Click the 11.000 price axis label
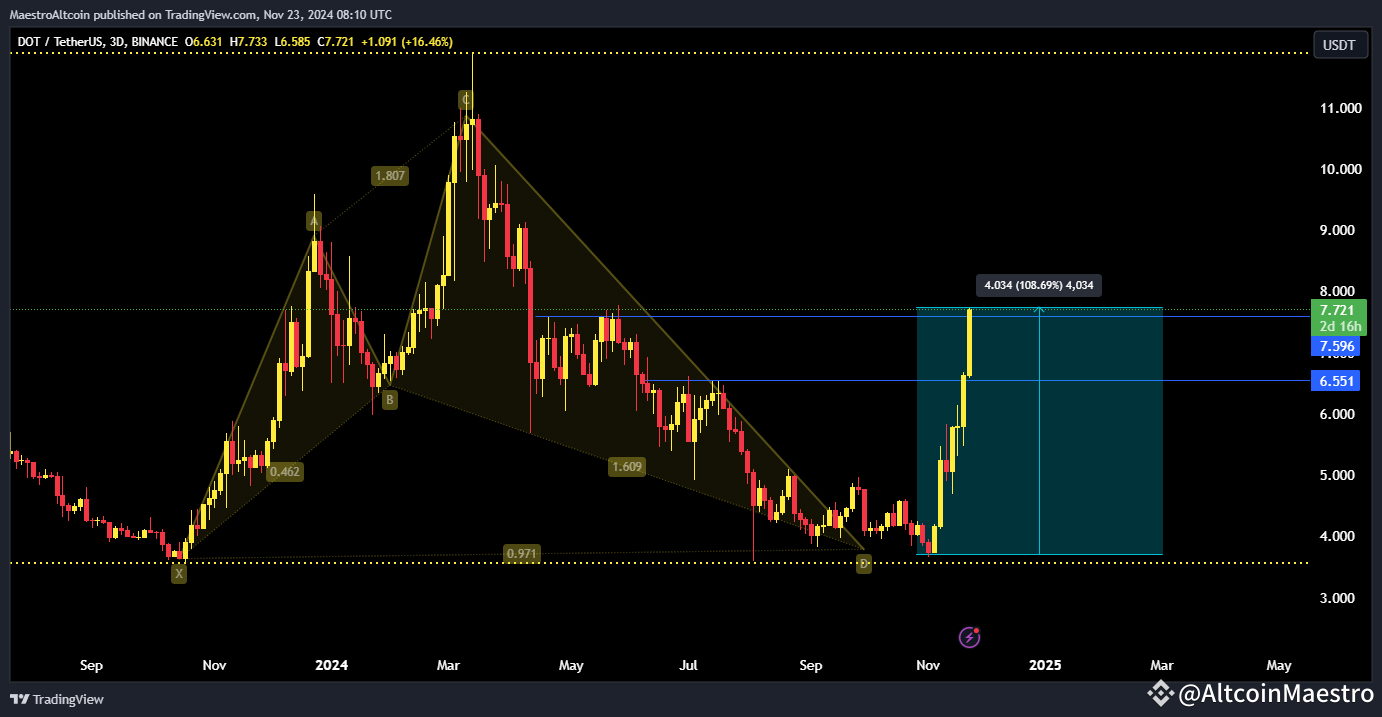This screenshot has height=717, width=1382. point(1341,108)
